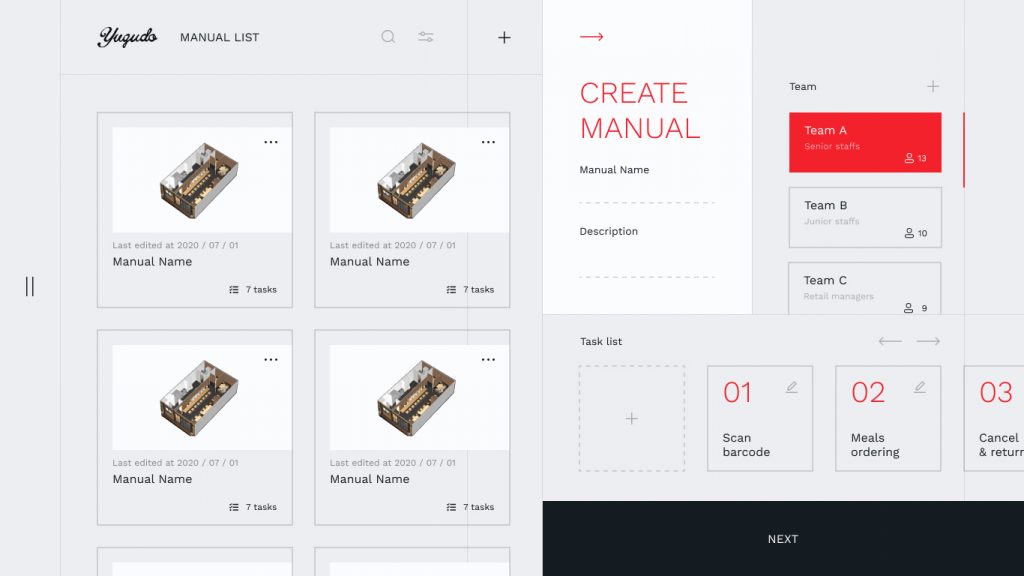Open task 03 Cancel & return card
Image resolution: width=1024 pixels, height=576 pixels.
pyautogui.click(x=994, y=418)
